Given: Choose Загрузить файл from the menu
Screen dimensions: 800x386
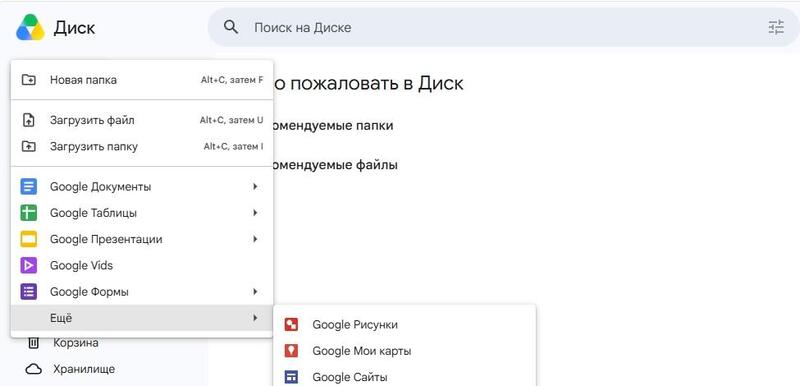Looking at the screenshot, I should tap(142, 120).
